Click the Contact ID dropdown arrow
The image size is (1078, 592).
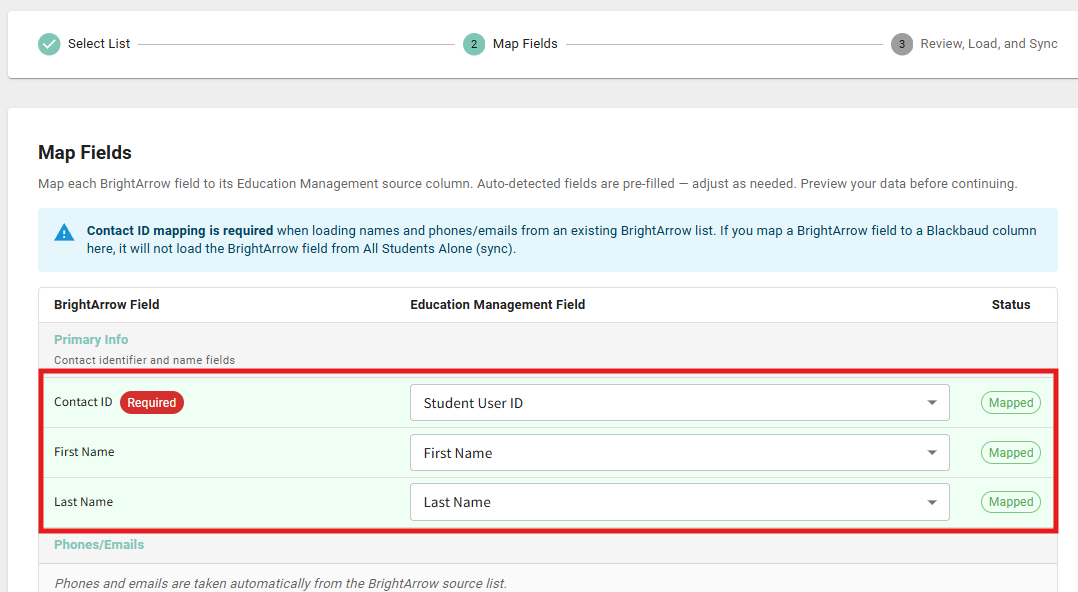click(x=932, y=403)
